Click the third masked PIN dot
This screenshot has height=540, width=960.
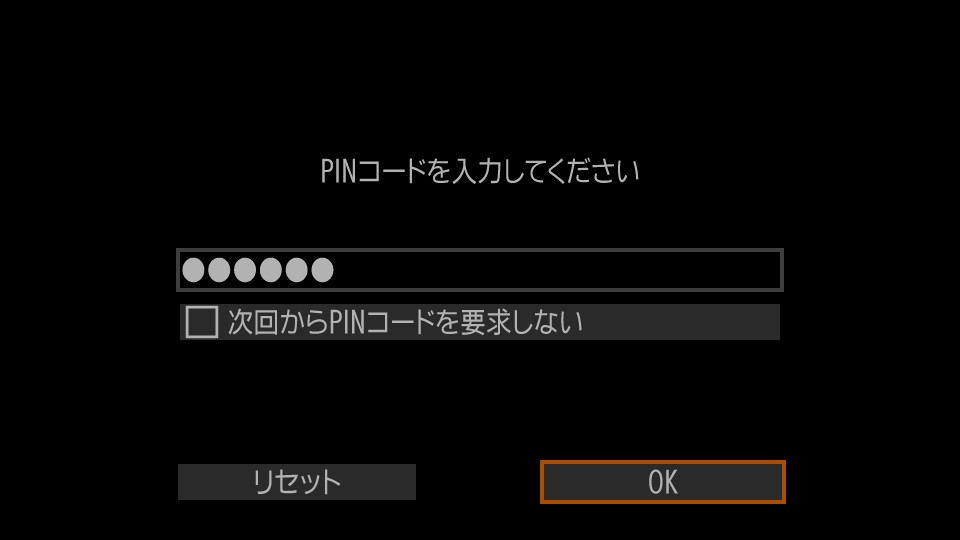245,270
